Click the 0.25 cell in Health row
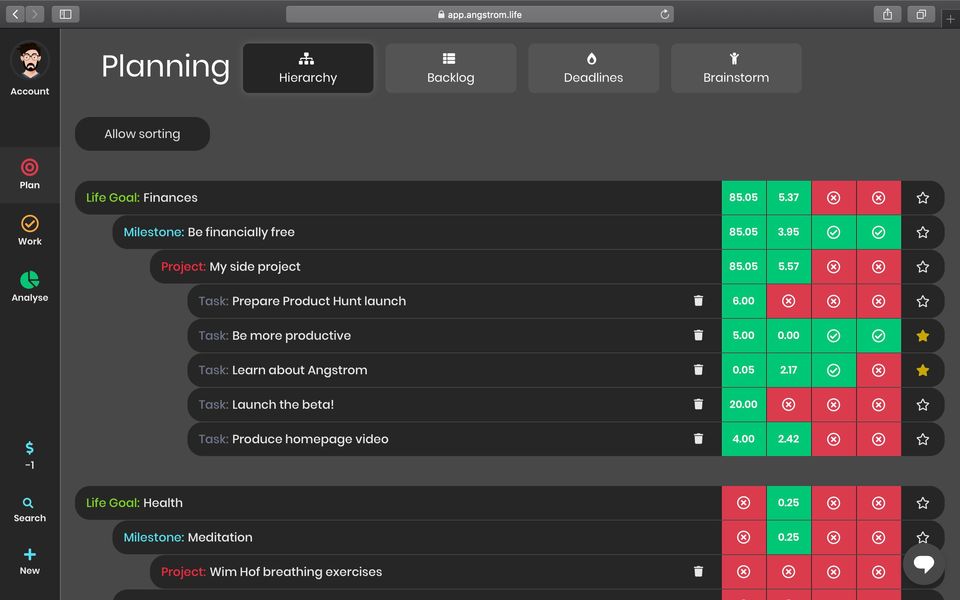Screen dimensions: 960x600 (x=789, y=503)
